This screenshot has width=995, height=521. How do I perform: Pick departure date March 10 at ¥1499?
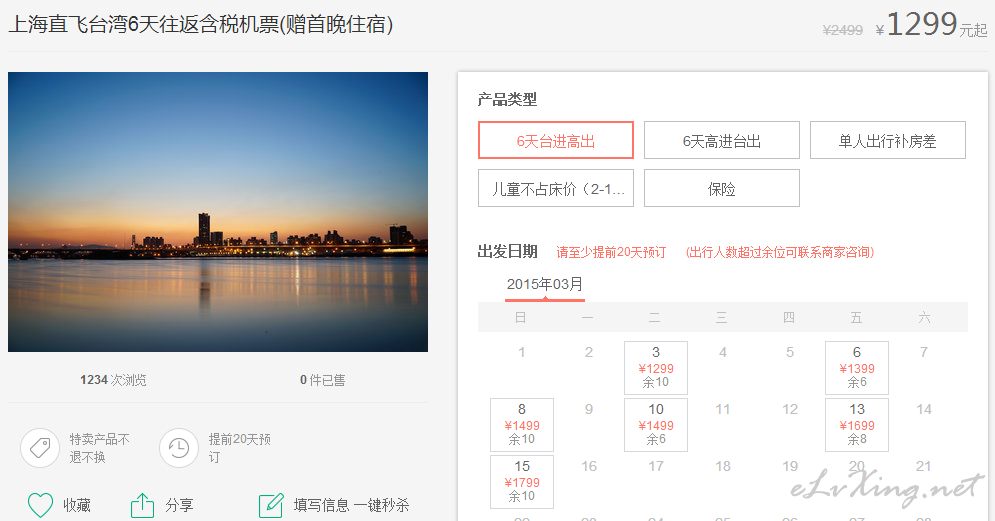[x=656, y=425]
